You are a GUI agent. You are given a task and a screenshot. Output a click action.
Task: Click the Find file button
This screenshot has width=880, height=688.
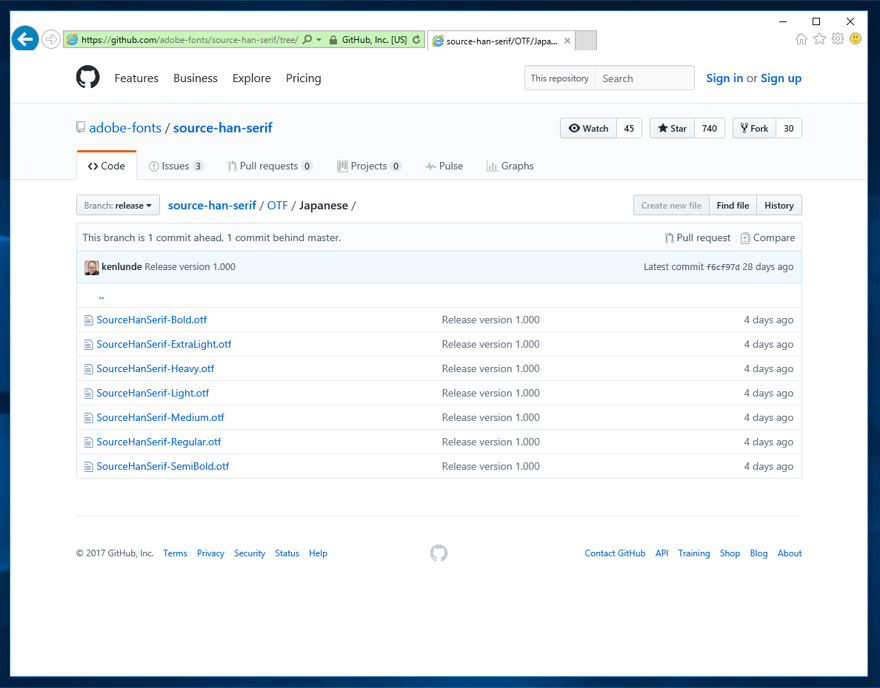pos(732,205)
